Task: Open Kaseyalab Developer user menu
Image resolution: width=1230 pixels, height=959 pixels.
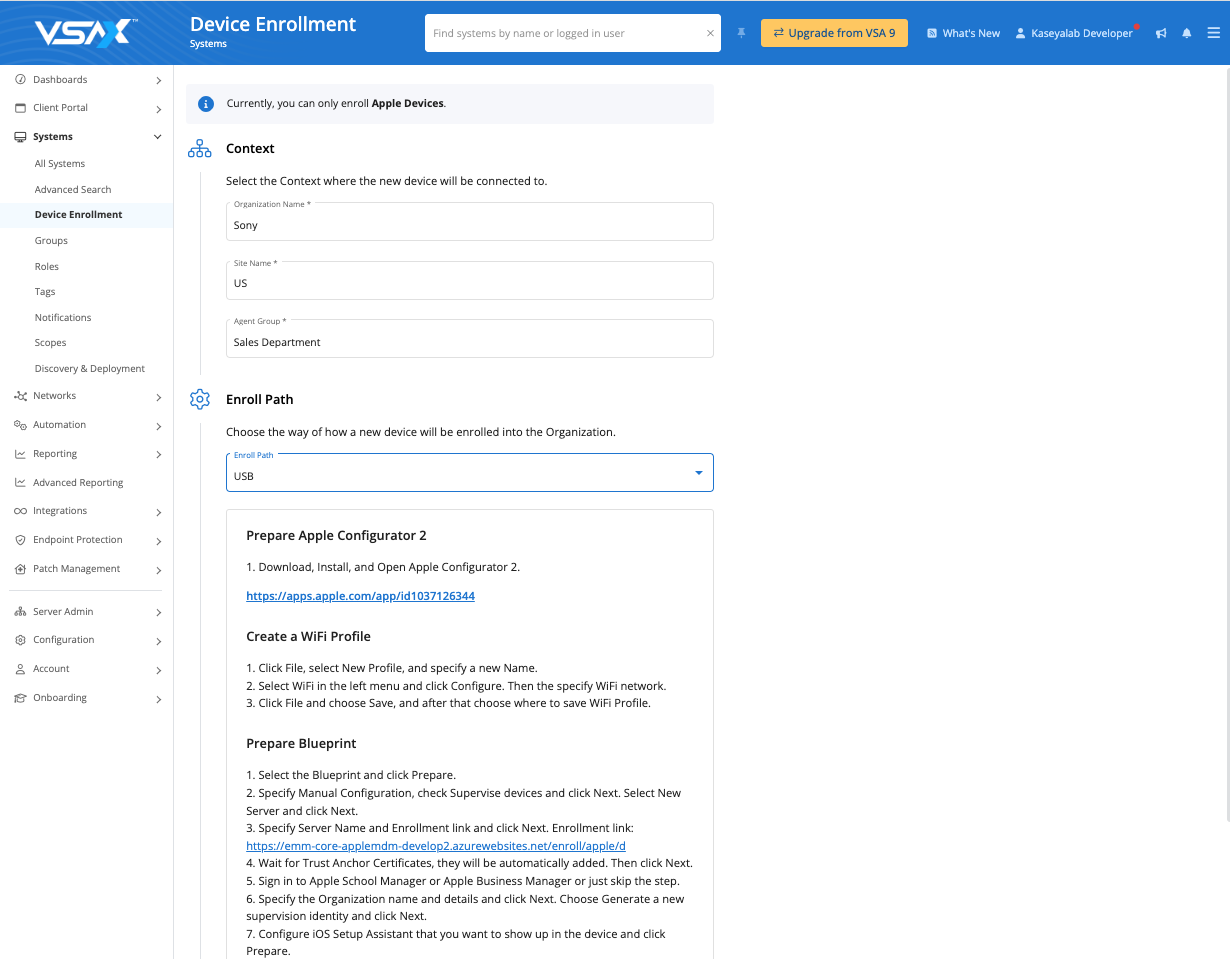Action: pos(1075,33)
